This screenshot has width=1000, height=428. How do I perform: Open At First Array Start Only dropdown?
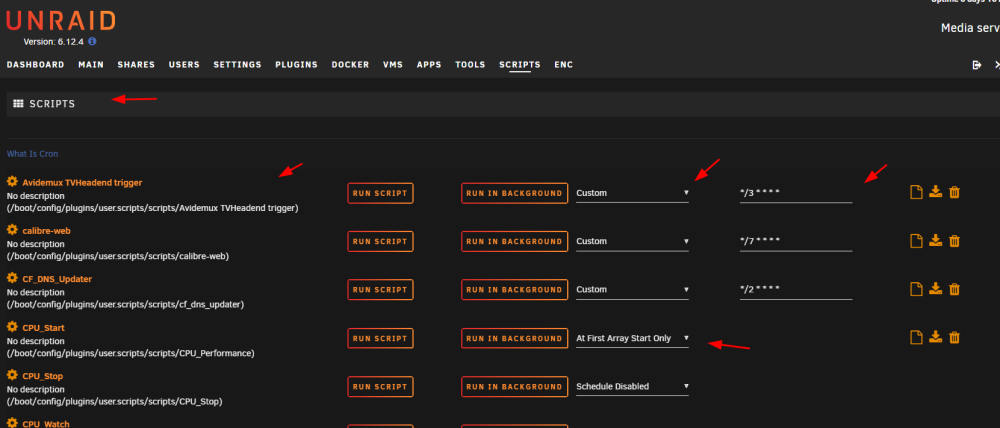point(632,338)
